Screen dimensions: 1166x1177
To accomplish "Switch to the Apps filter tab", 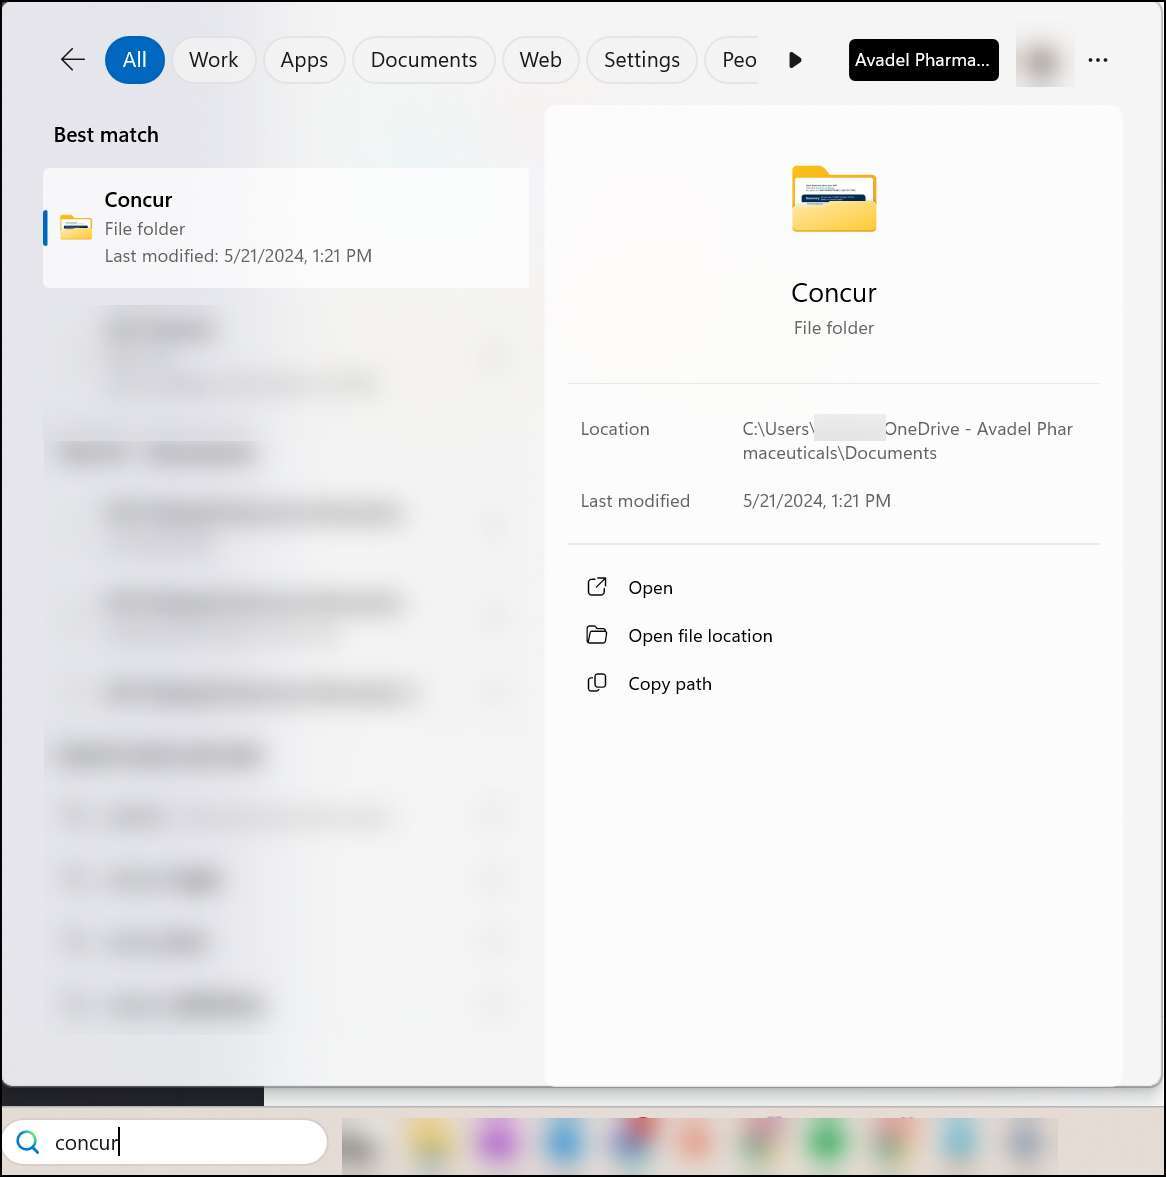I will 304,59.
